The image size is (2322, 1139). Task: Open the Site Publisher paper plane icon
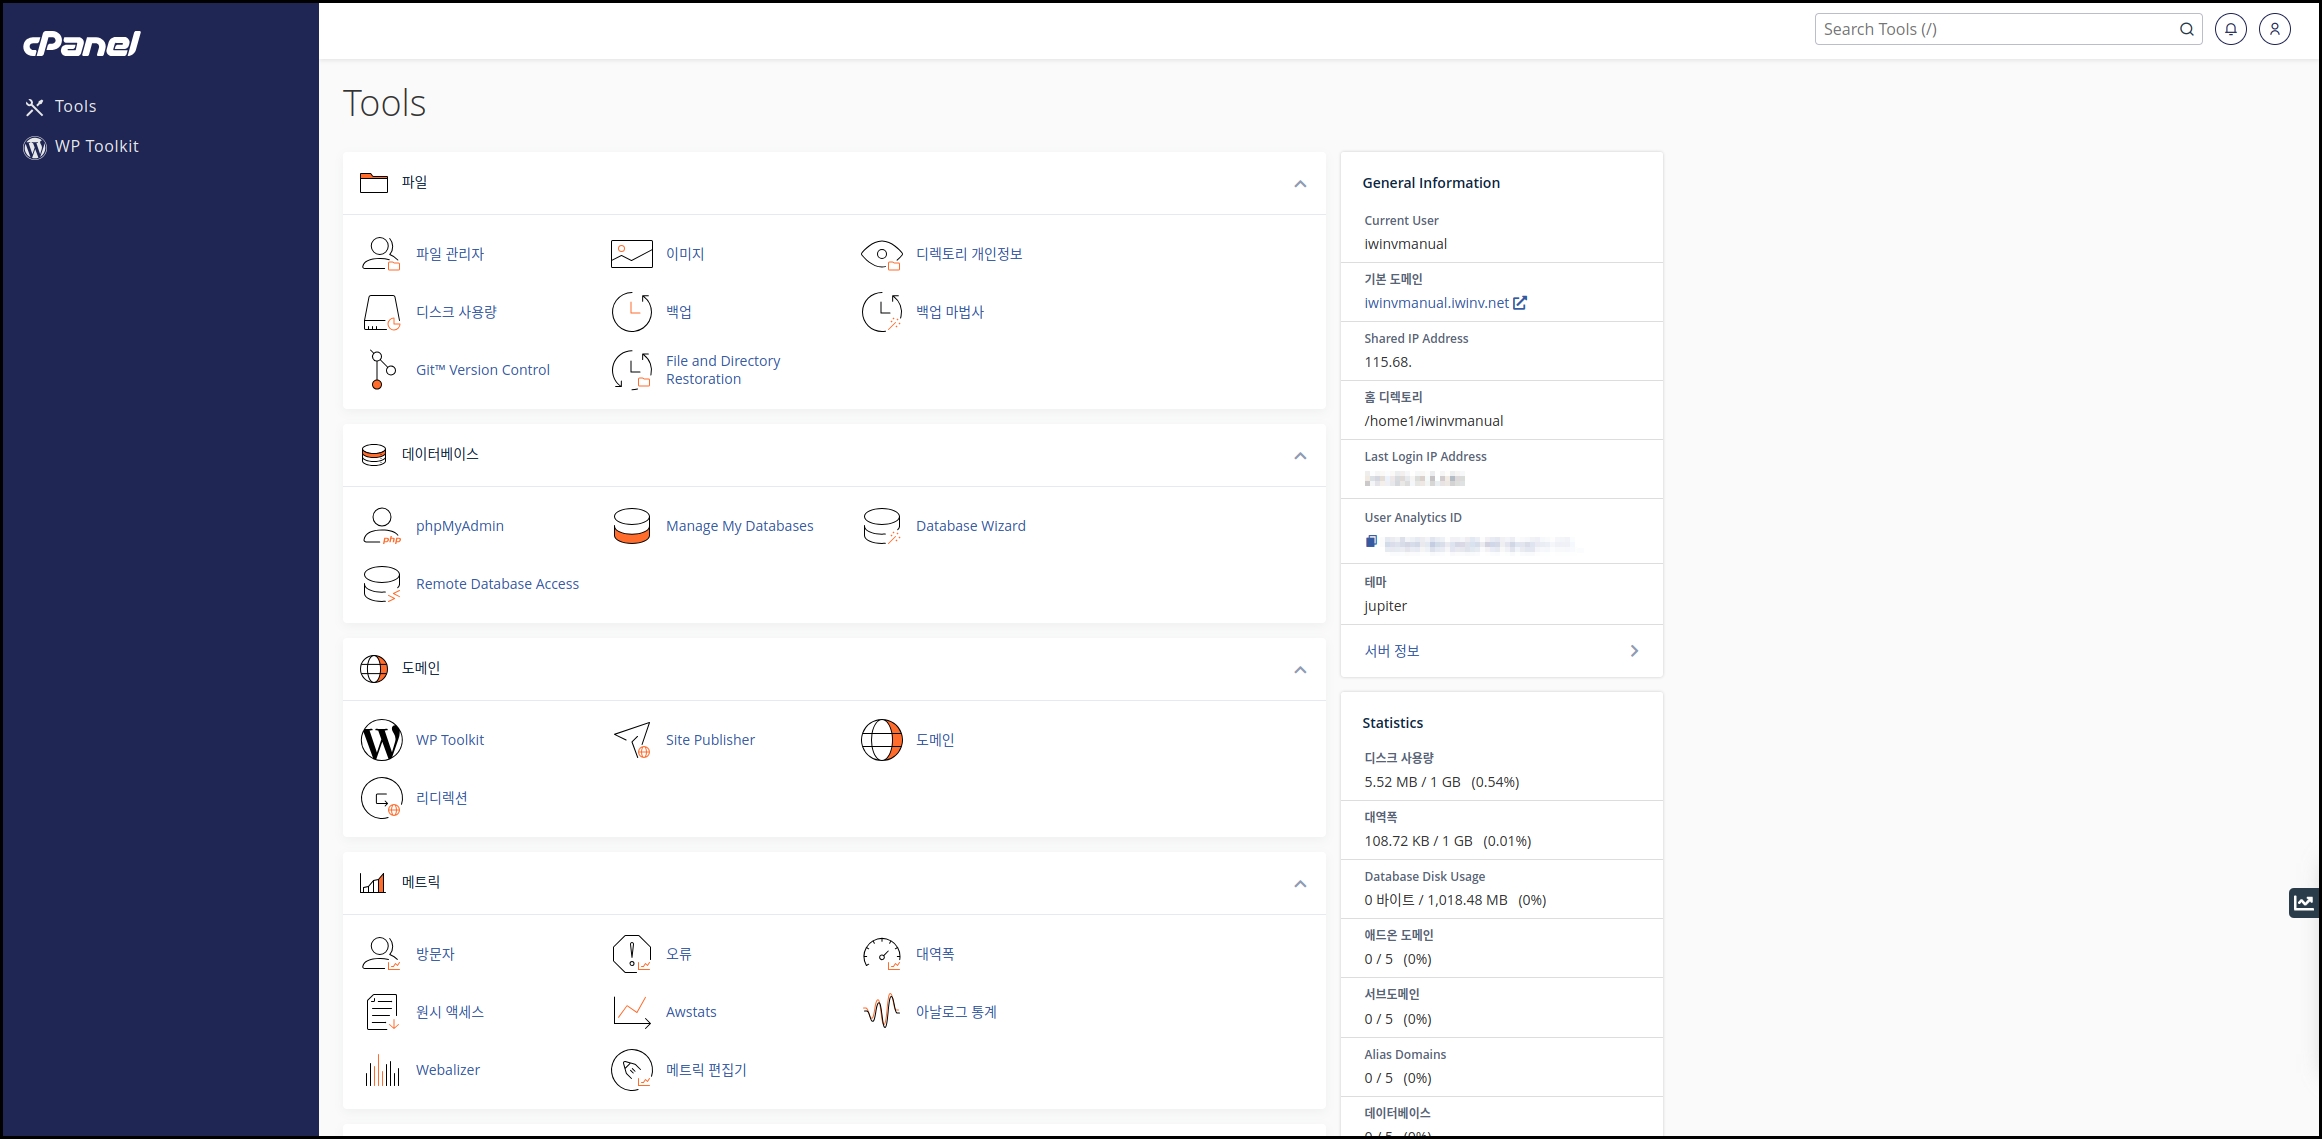pos(631,740)
